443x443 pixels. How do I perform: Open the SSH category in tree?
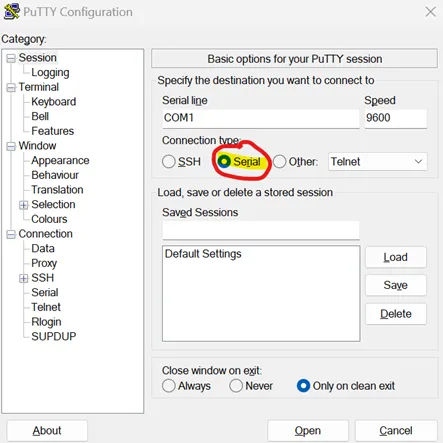42,278
